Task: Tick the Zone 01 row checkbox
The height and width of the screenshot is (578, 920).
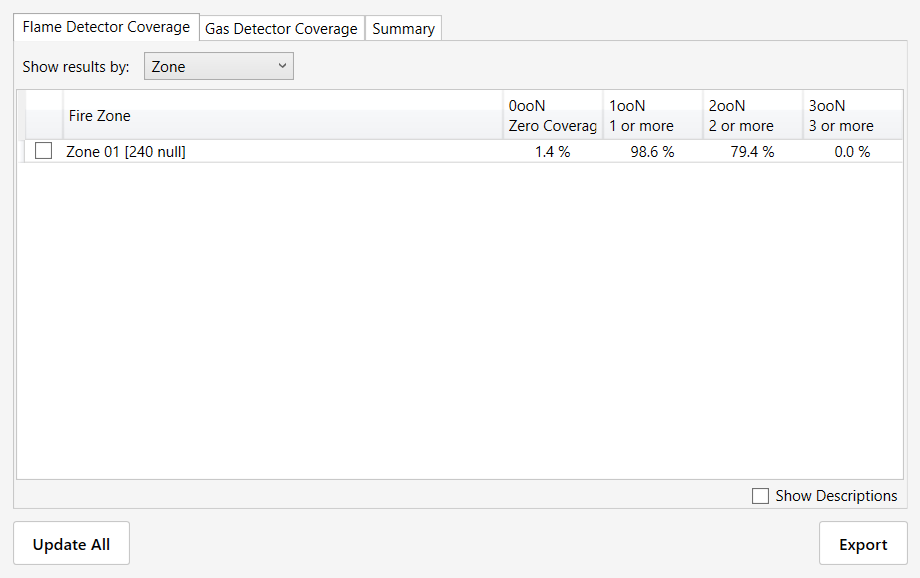Action: [43, 151]
